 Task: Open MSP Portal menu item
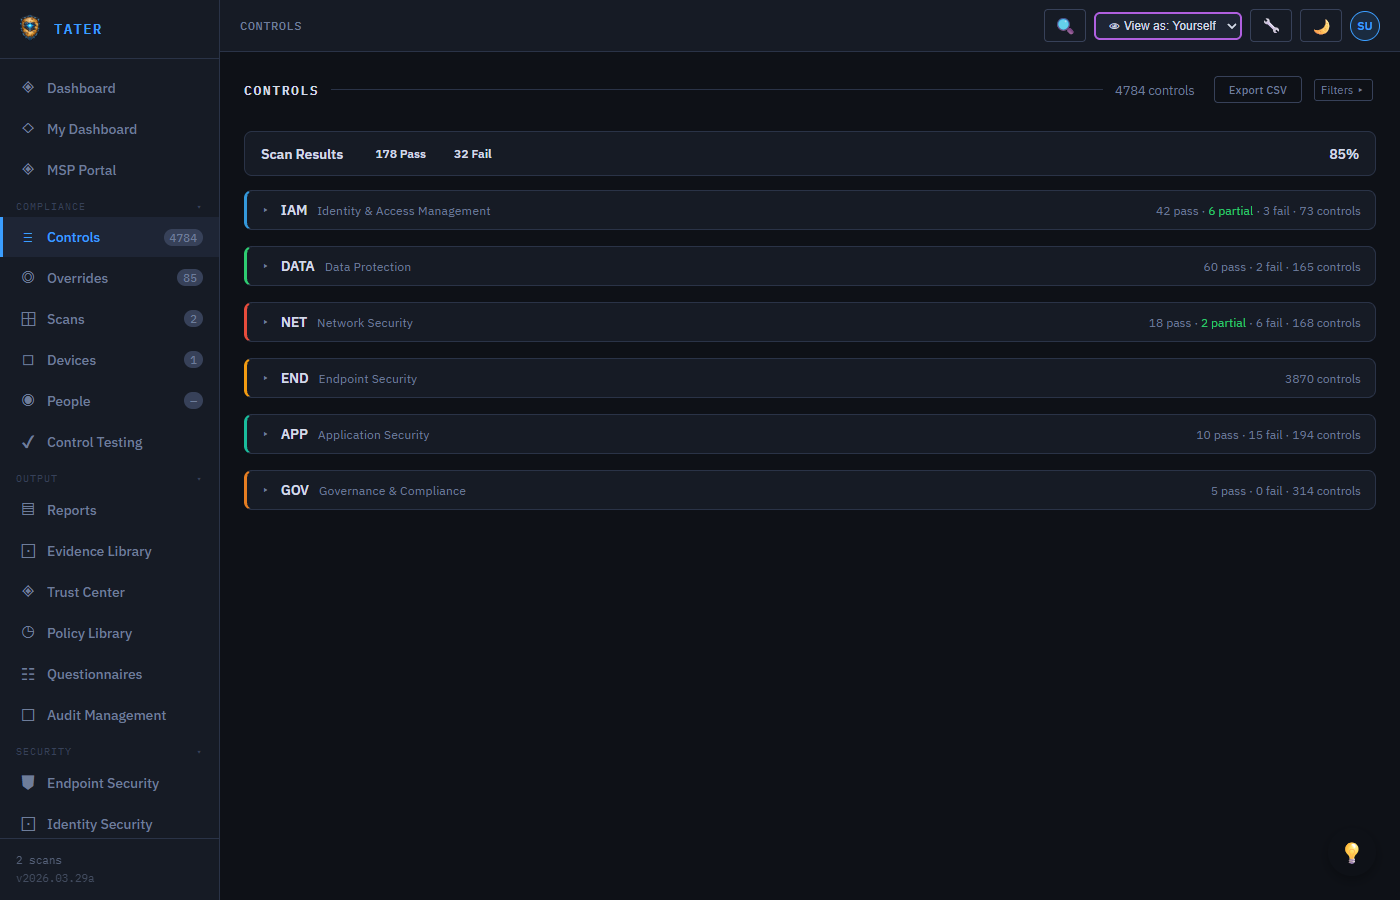(110, 170)
